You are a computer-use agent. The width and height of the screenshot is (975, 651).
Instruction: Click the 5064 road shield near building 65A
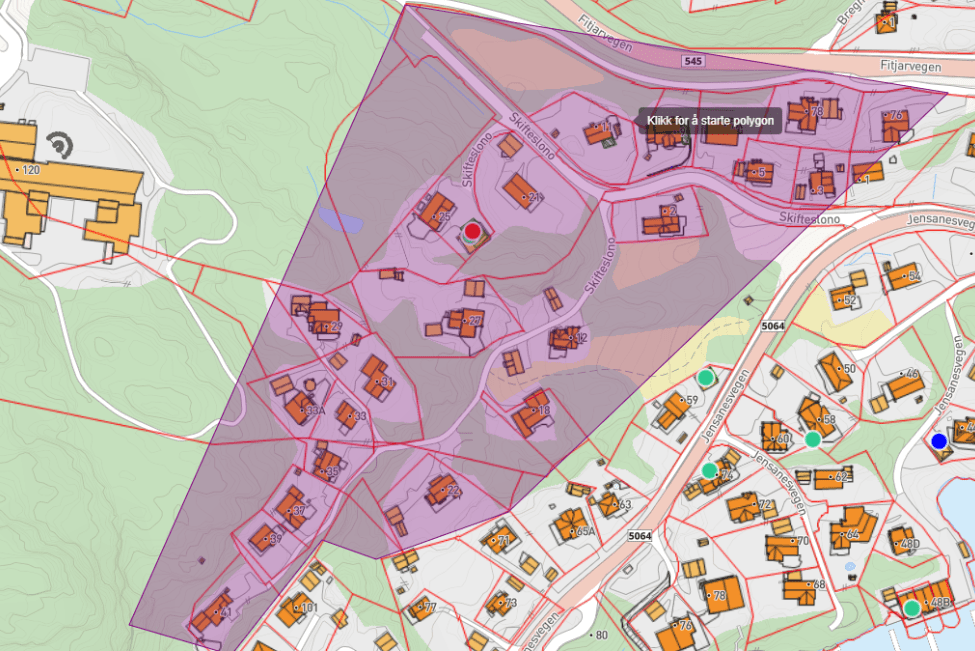coord(641,537)
